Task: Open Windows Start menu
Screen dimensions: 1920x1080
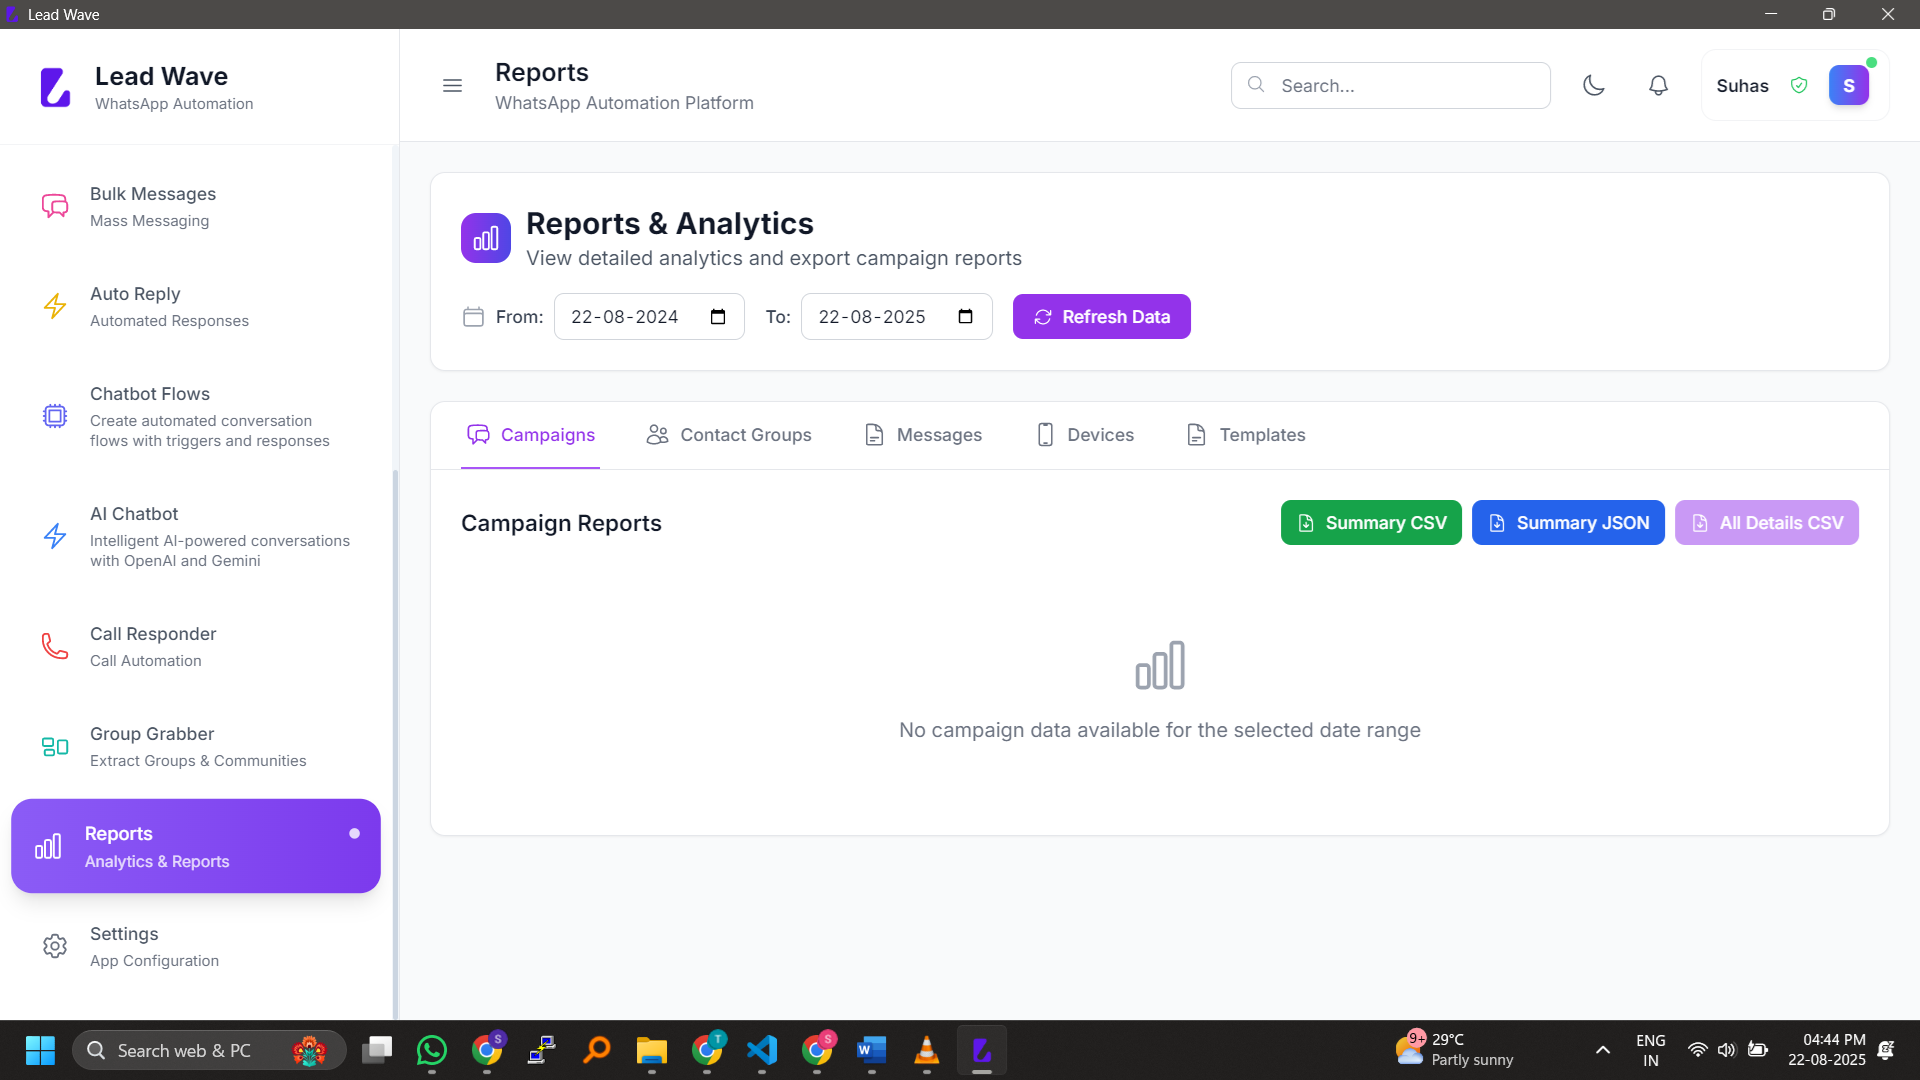Action: point(40,1051)
